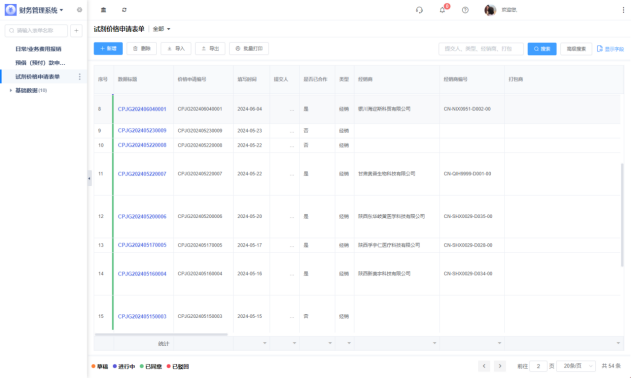The height and width of the screenshot is (378, 632).
Task: Open the 经销商编号 column summary dropdown
Action: 499,343
